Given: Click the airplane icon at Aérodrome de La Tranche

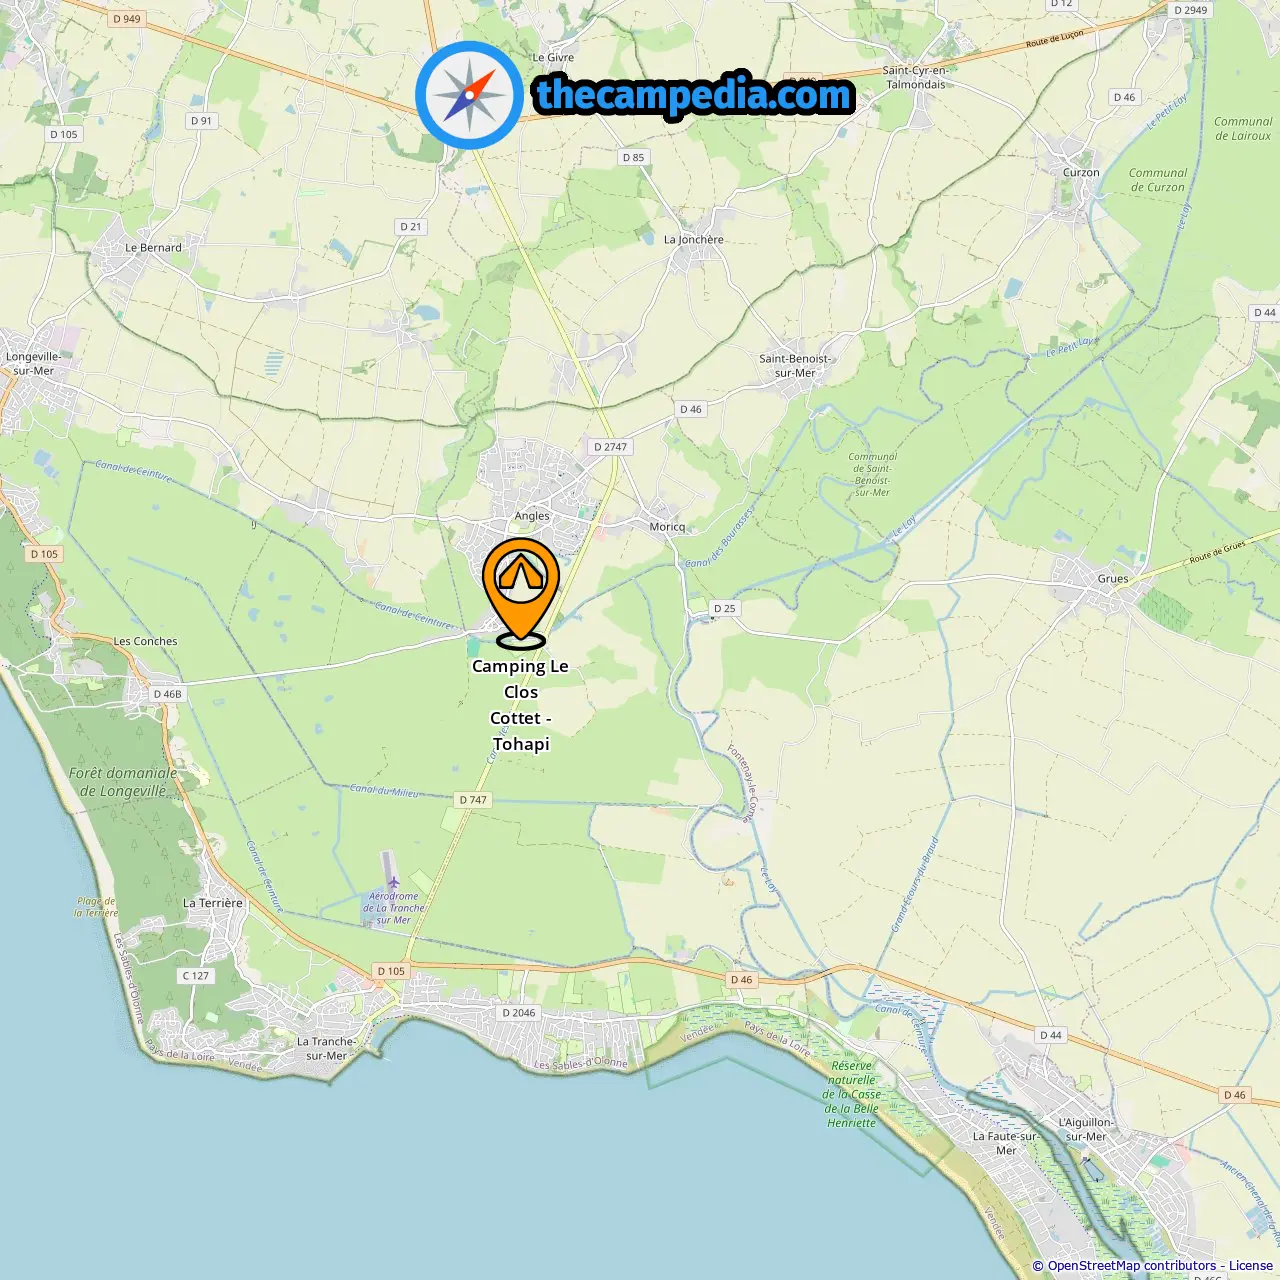Looking at the screenshot, I should click(393, 882).
